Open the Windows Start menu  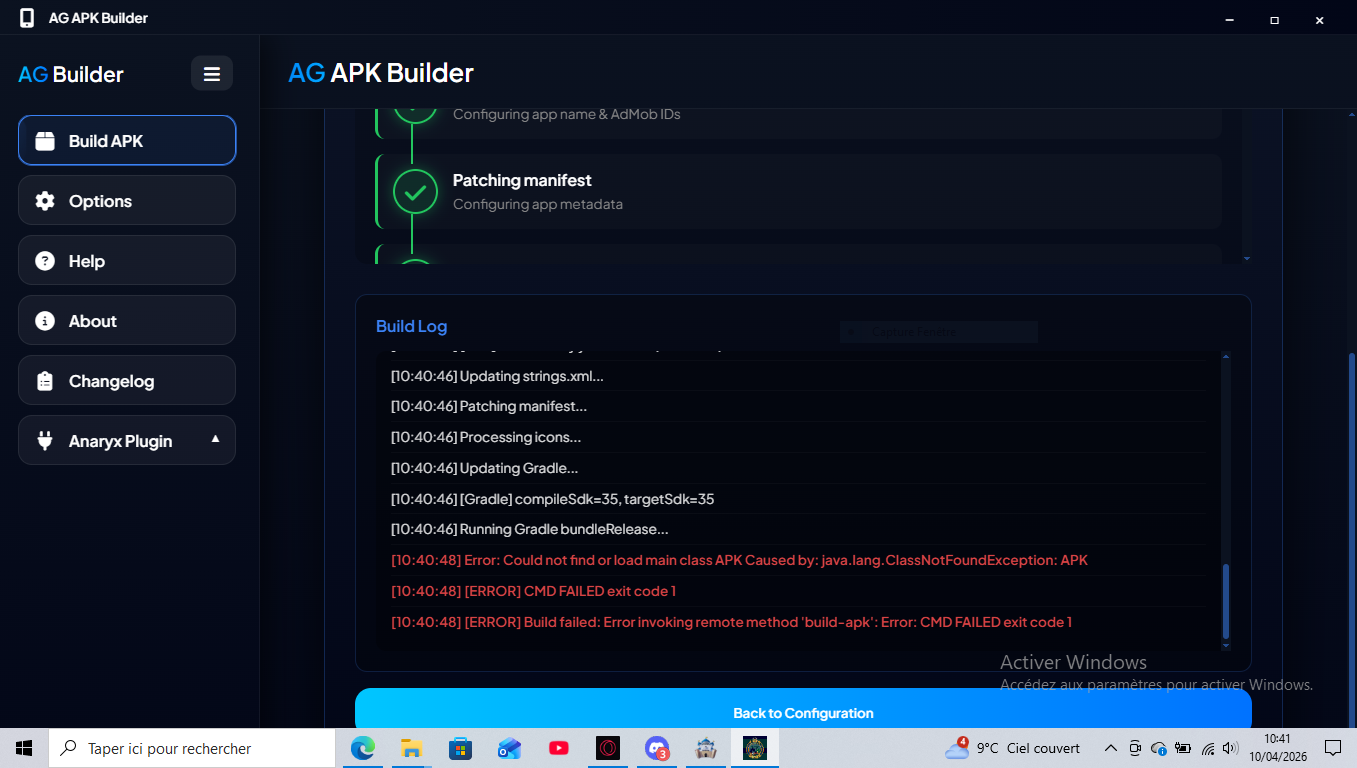tap(24, 748)
